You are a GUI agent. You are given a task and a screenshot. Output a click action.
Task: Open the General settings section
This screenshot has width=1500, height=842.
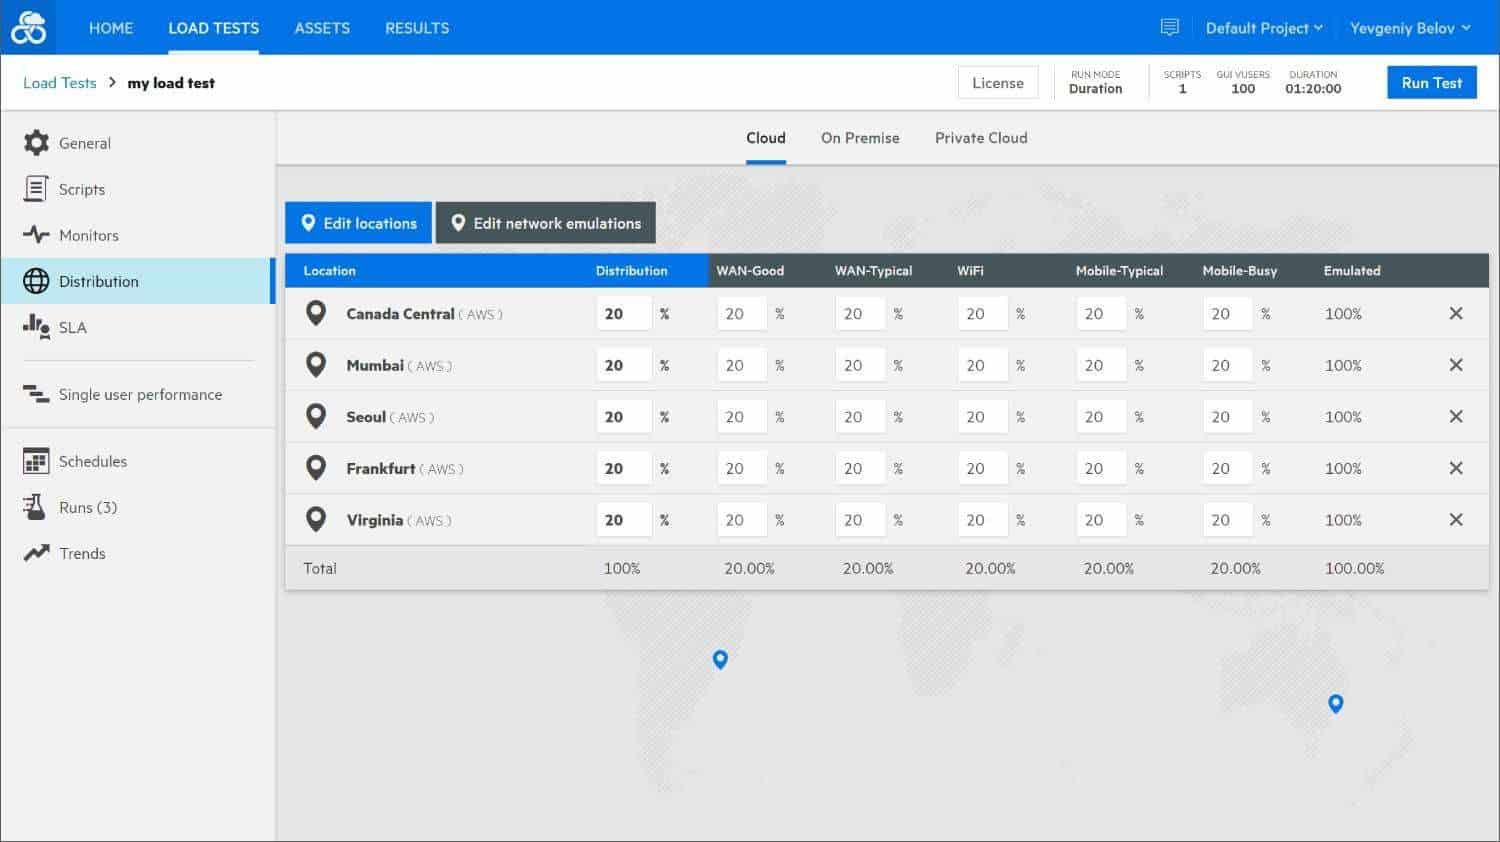[x=138, y=143]
